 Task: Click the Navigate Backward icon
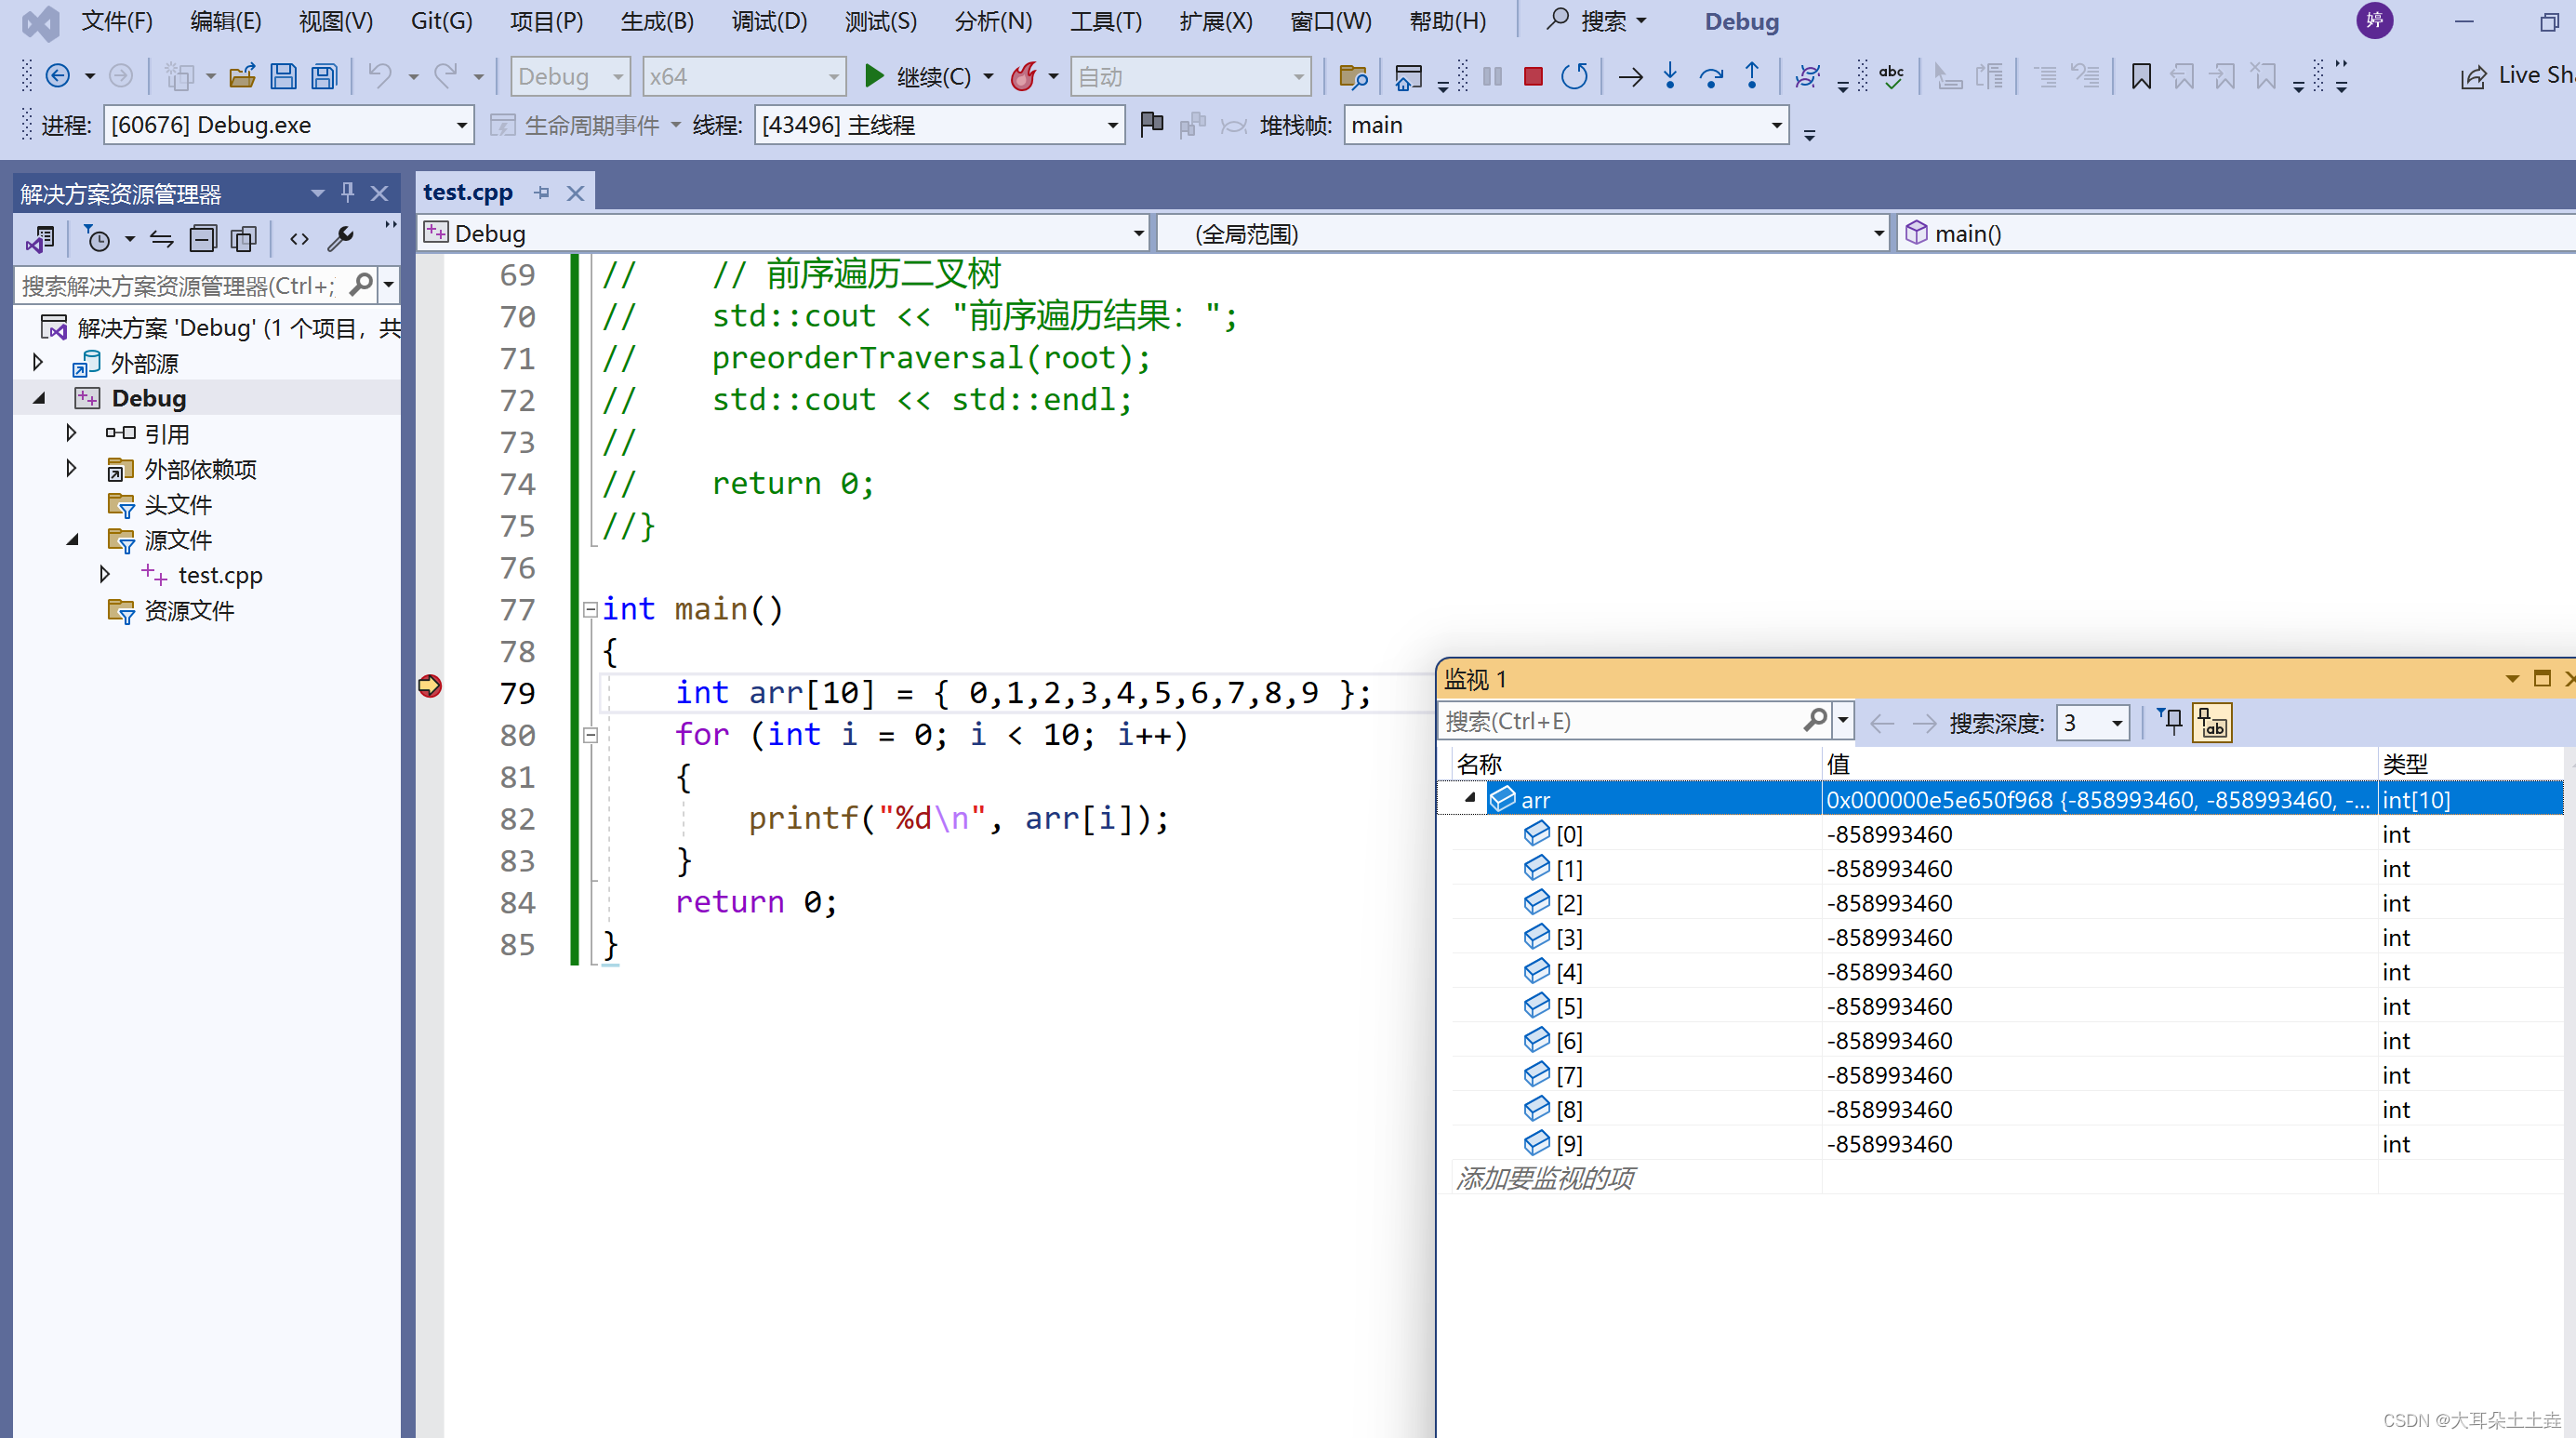click(58, 76)
